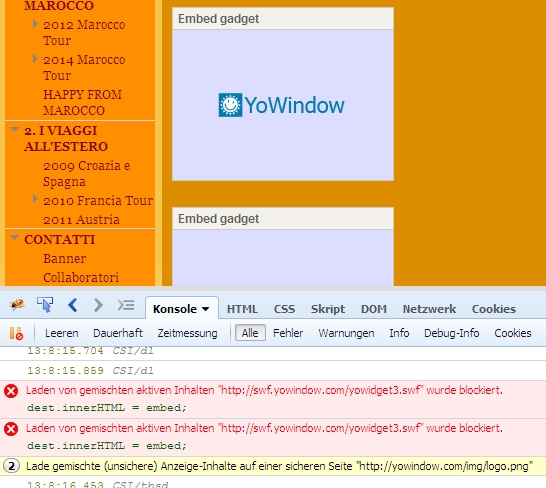546x488 pixels.
Task: Open HAPPY FROM MAROCCO page link
Action: coord(83,102)
